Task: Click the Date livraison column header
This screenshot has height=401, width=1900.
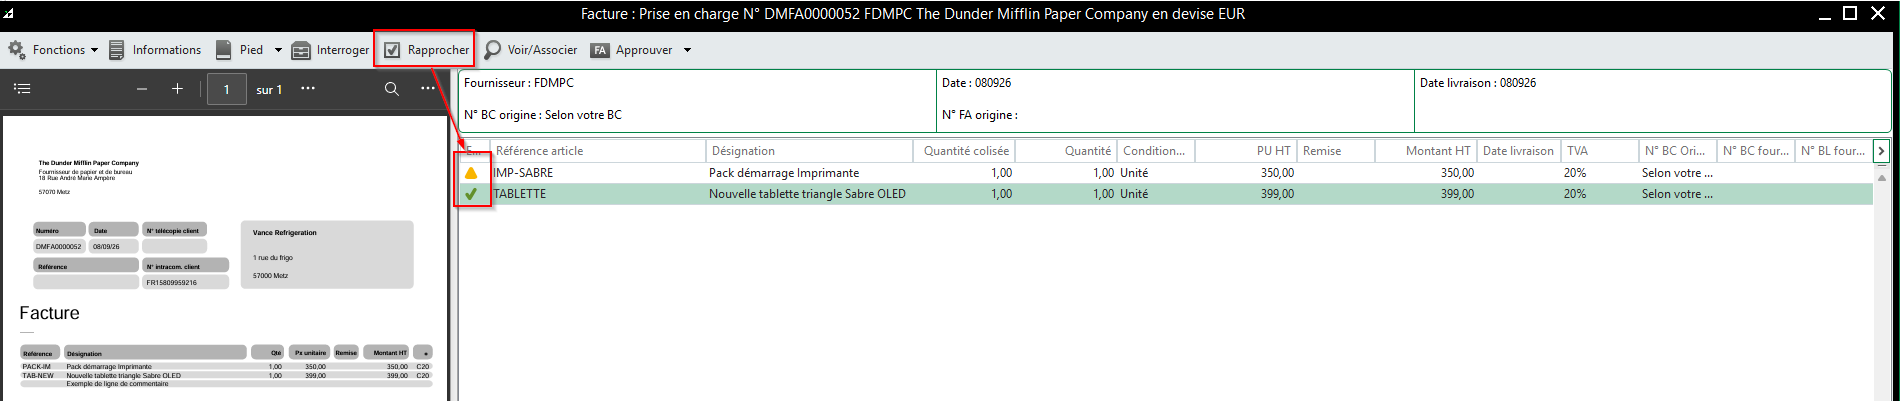Action: 1518,151
